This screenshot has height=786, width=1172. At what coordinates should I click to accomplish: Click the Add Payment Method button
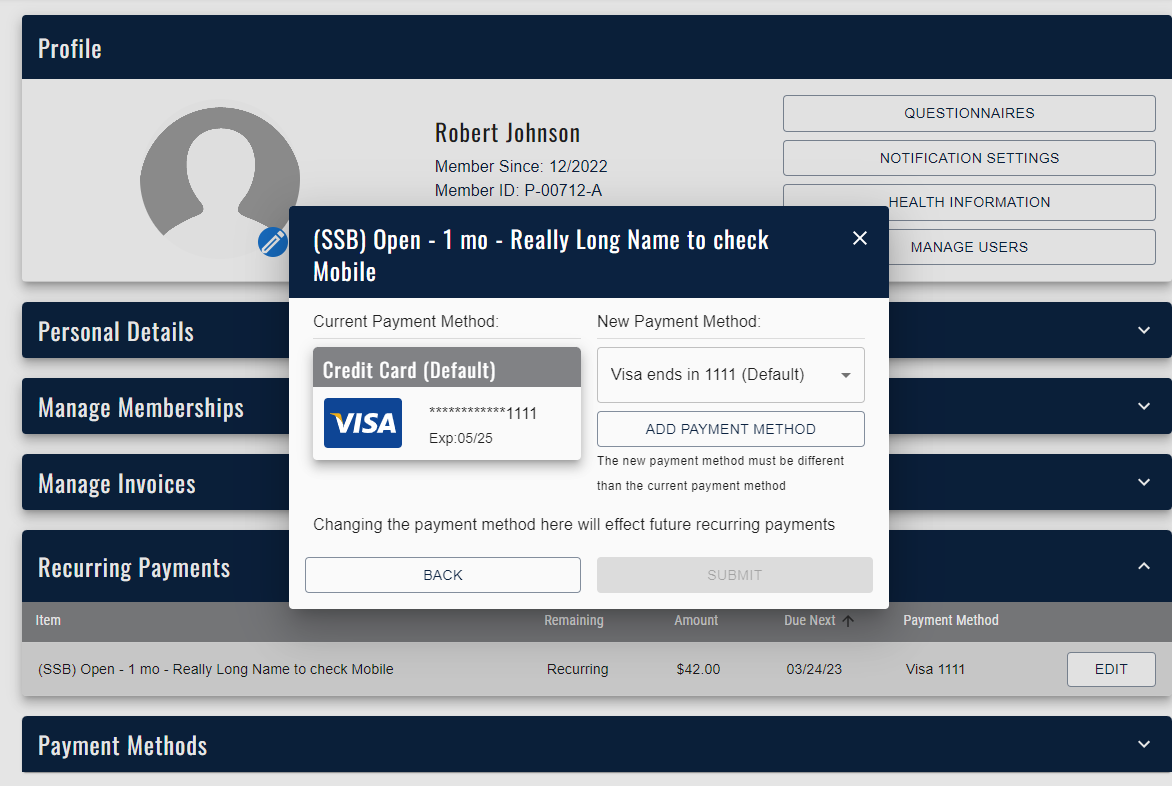tap(730, 429)
